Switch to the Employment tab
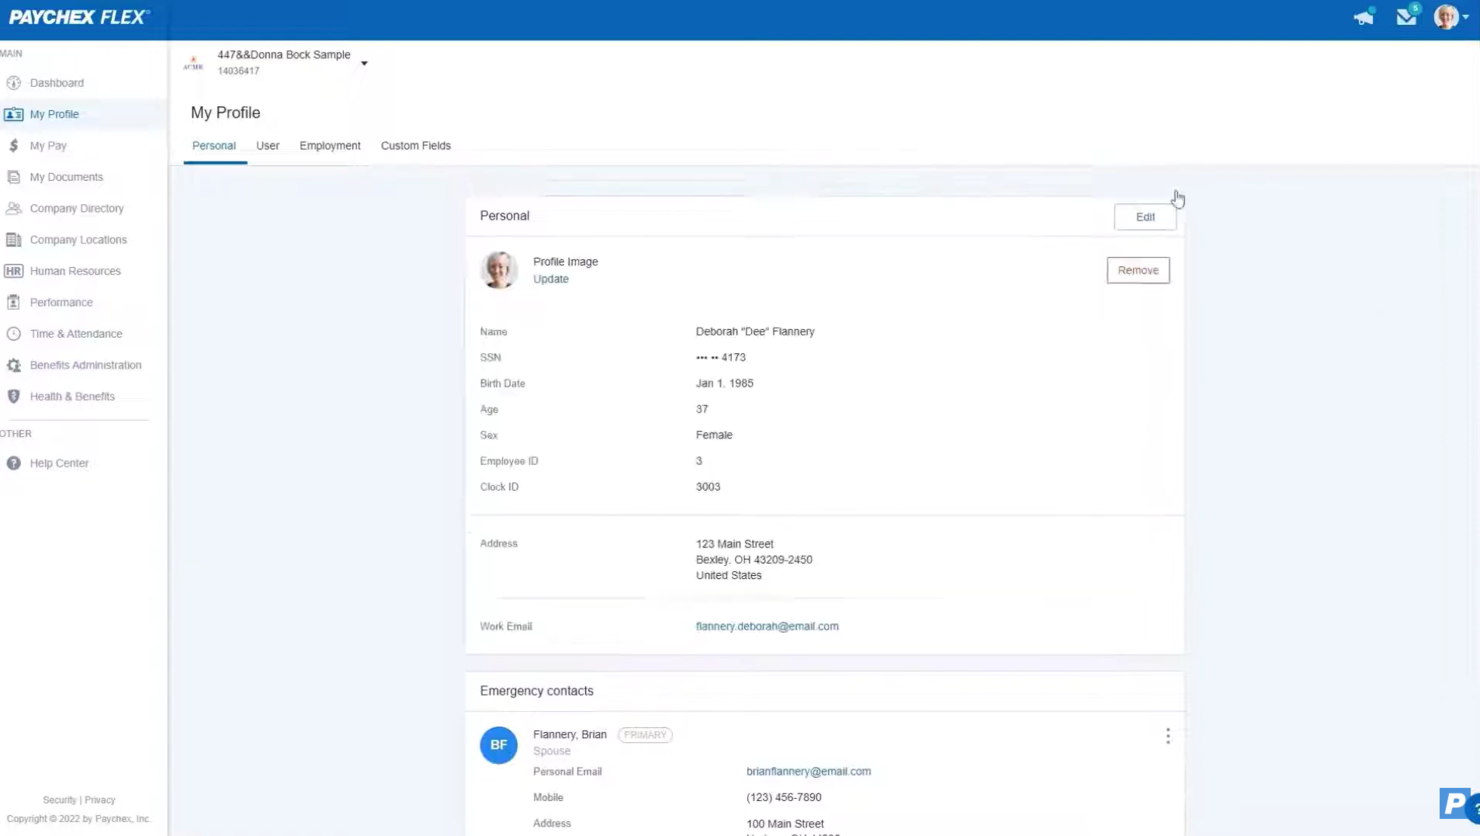The width and height of the screenshot is (1480, 836). click(330, 146)
